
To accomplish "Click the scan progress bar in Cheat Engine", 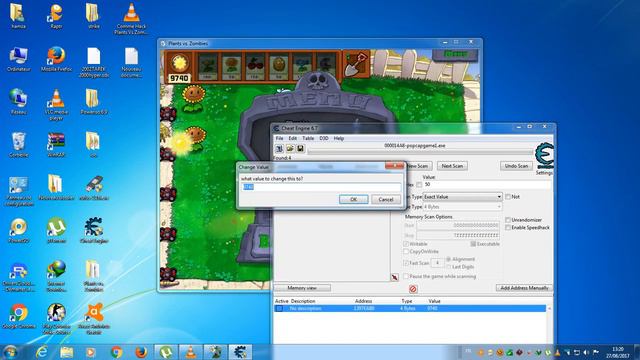I will 420,152.
